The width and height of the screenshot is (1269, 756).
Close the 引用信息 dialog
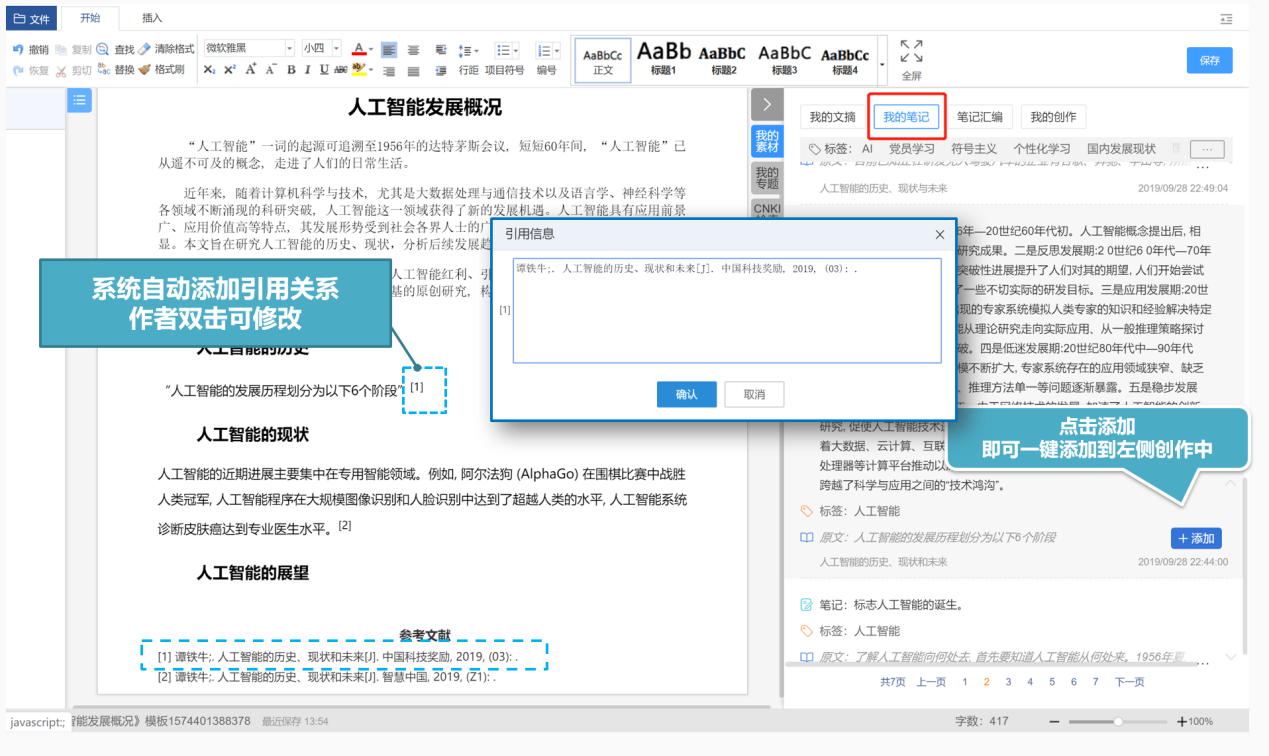(939, 235)
